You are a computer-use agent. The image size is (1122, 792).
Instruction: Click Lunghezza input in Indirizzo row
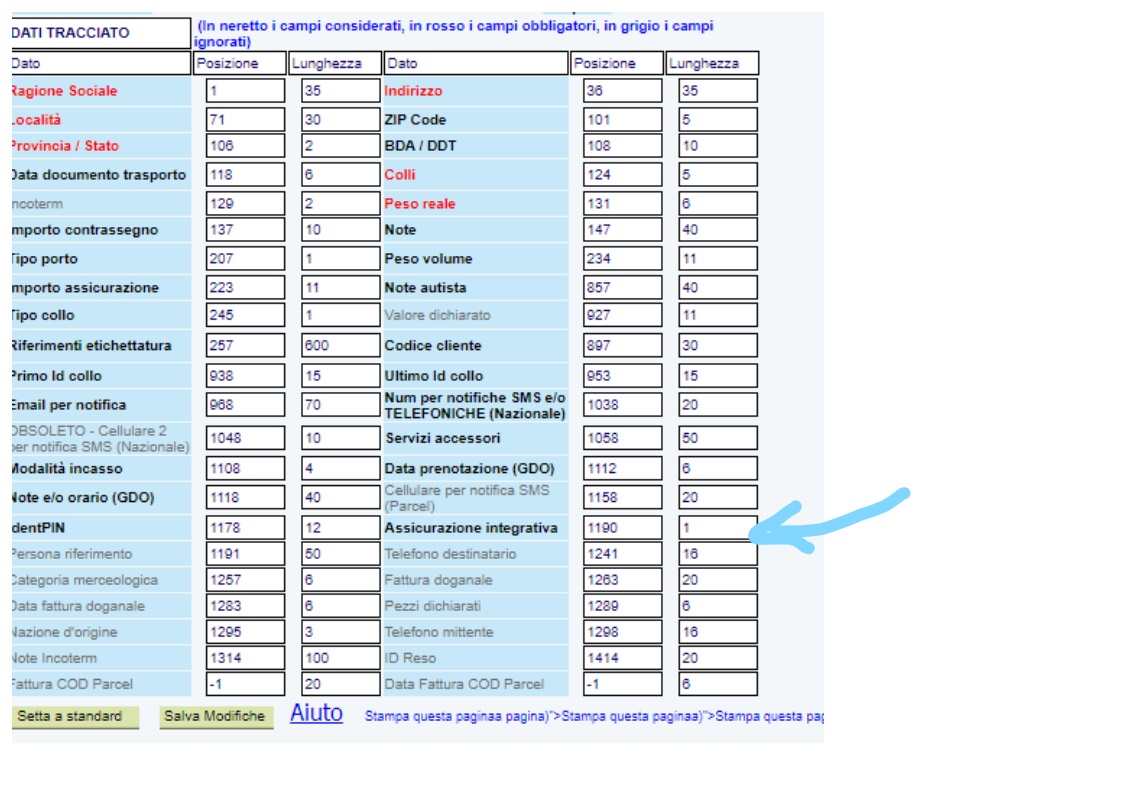(x=718, y=91)
